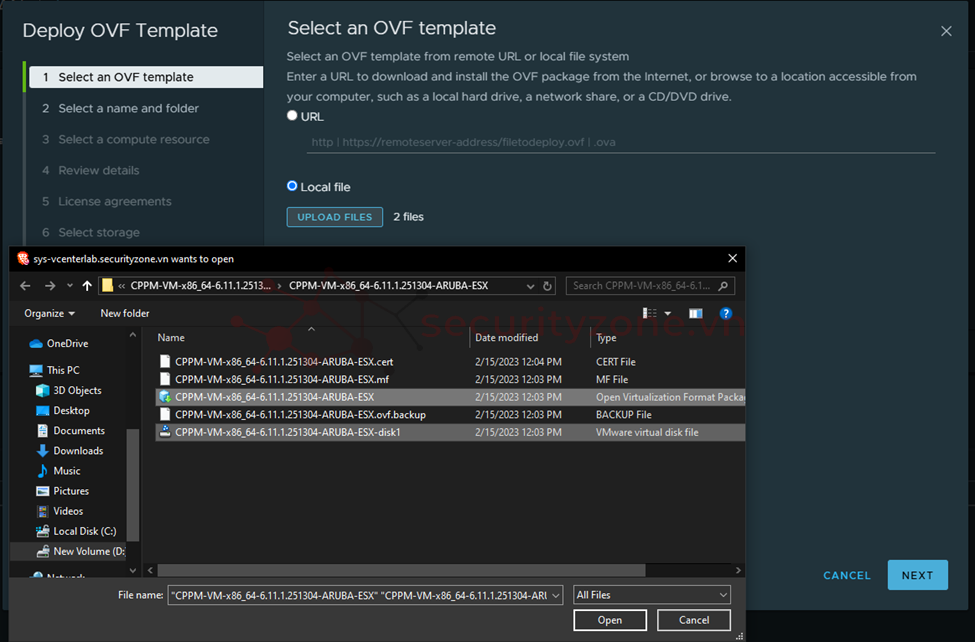Toggle the preview pane icon
This screenshot has width=975, height=642.
tap(696, 314)
